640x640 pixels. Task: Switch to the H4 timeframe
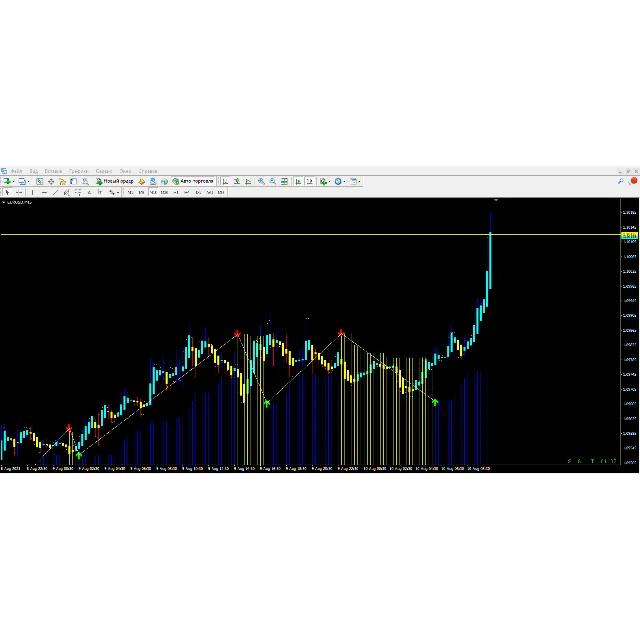[x=187, y=192]
